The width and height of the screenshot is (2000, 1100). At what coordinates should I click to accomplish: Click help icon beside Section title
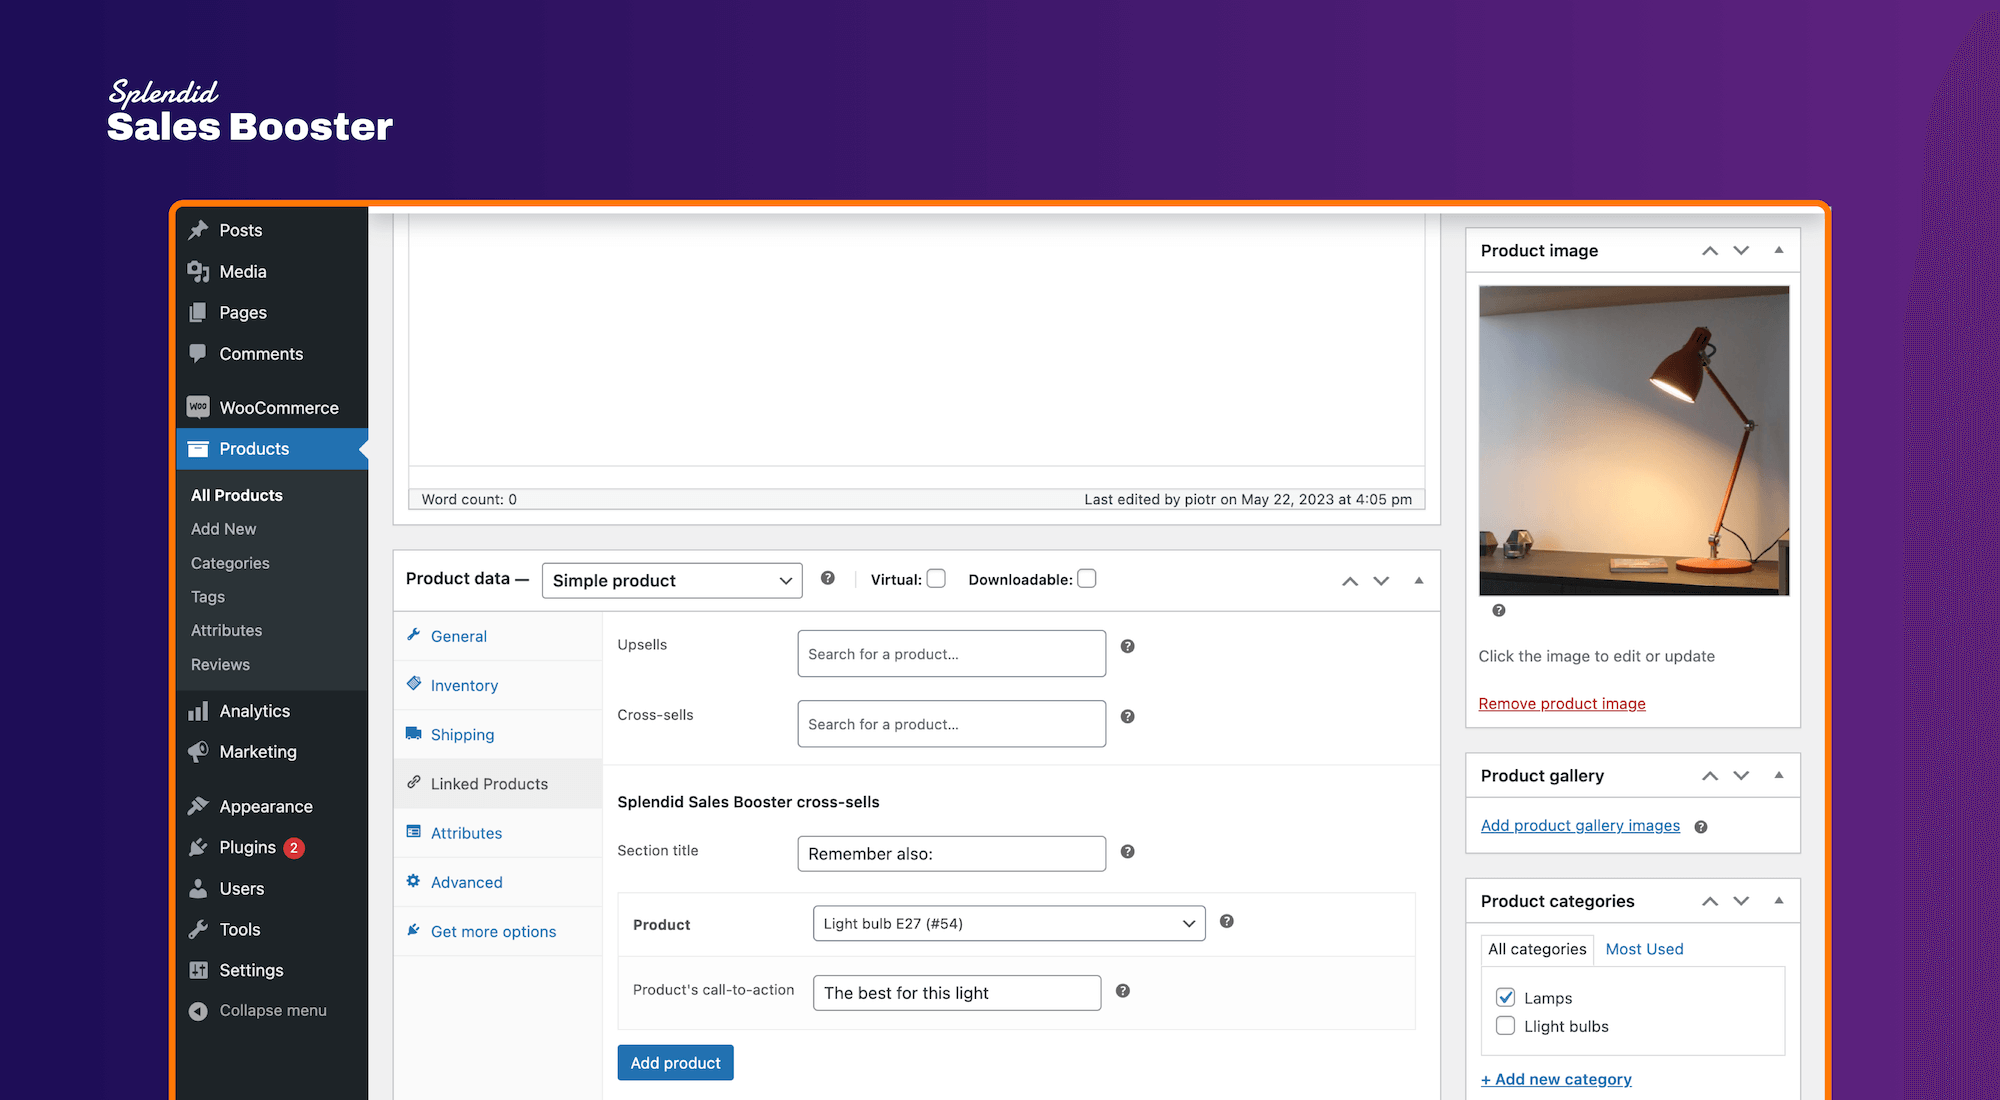pyautogui.click(x=1127, y=851)
